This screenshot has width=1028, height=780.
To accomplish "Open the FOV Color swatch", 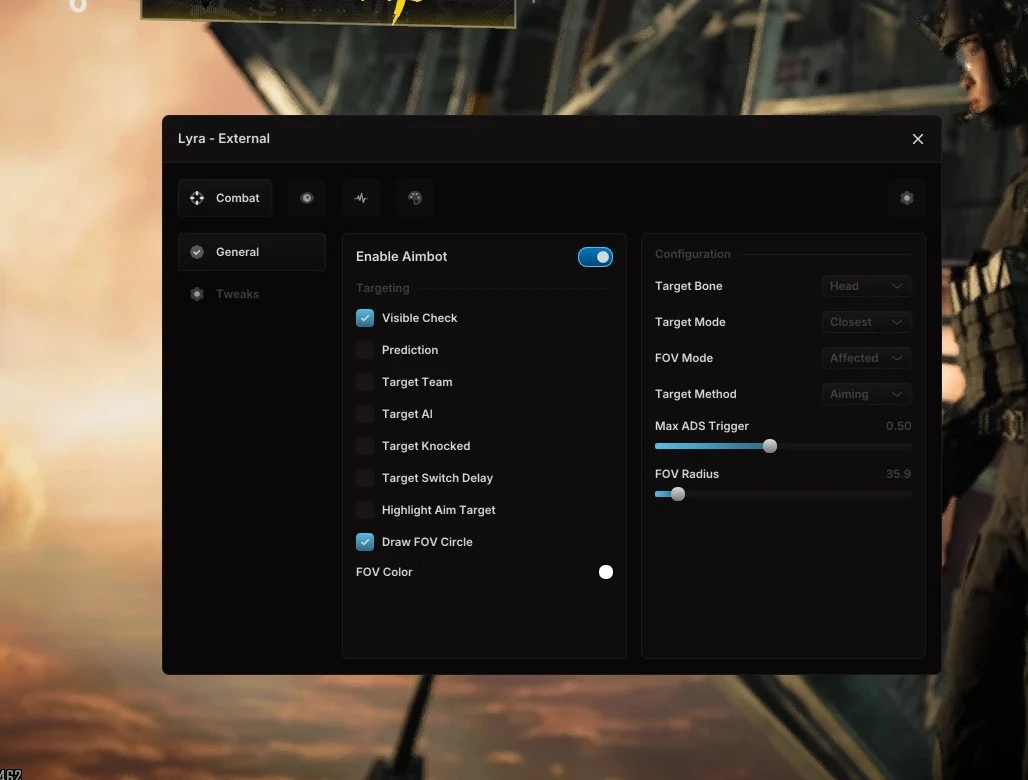I will (x=606, y=572).
